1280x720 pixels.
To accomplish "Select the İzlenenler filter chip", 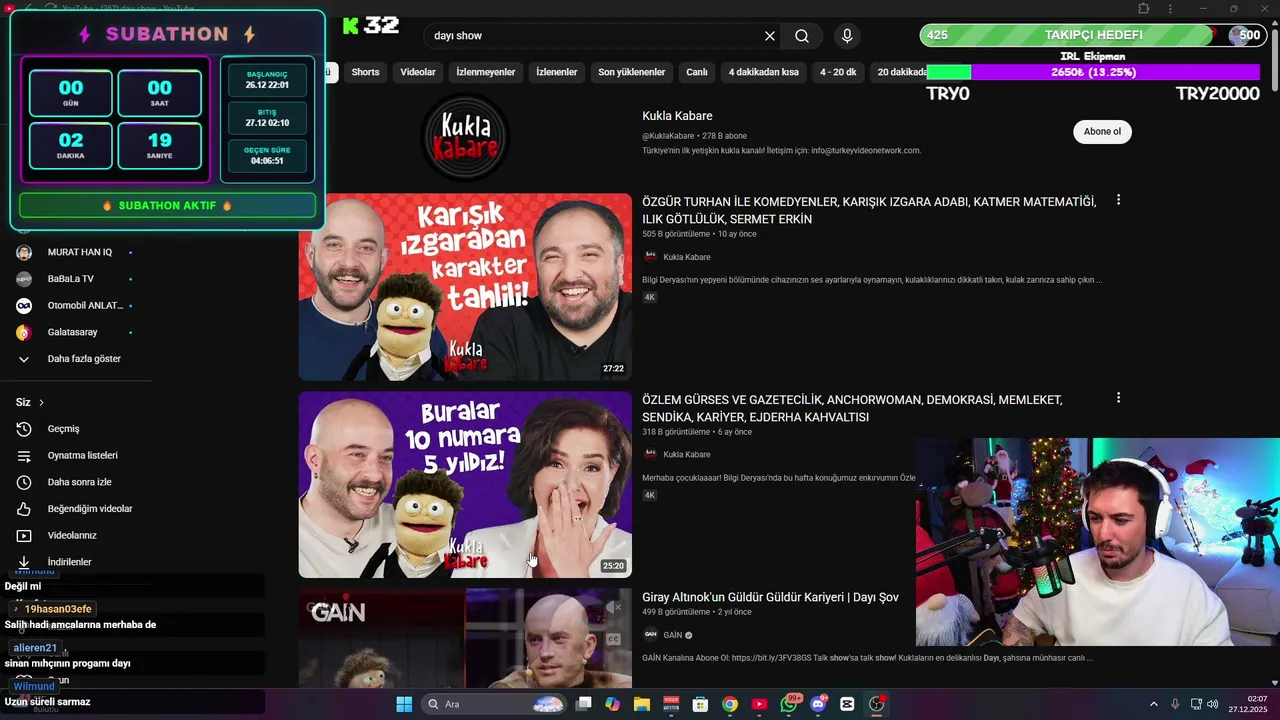I will coord(557,72).
